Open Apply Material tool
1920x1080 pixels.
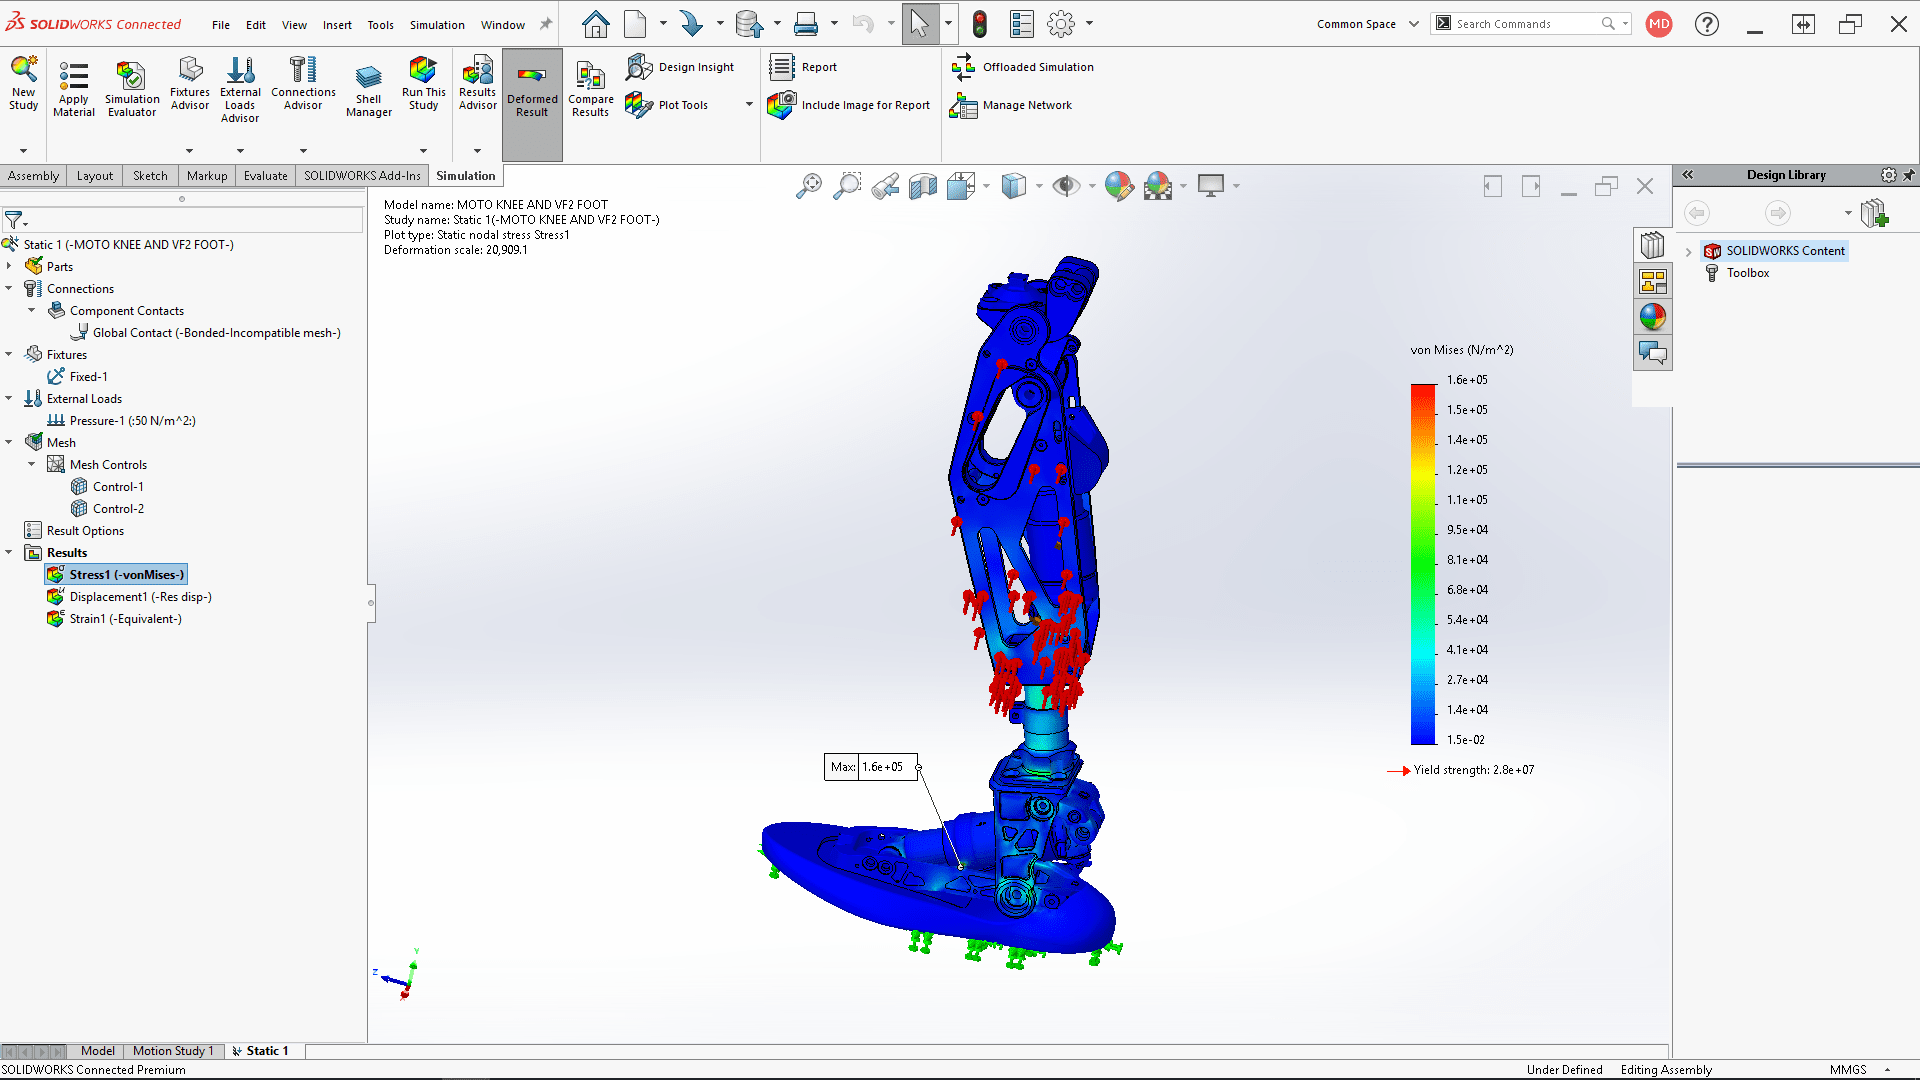(74, 88)
